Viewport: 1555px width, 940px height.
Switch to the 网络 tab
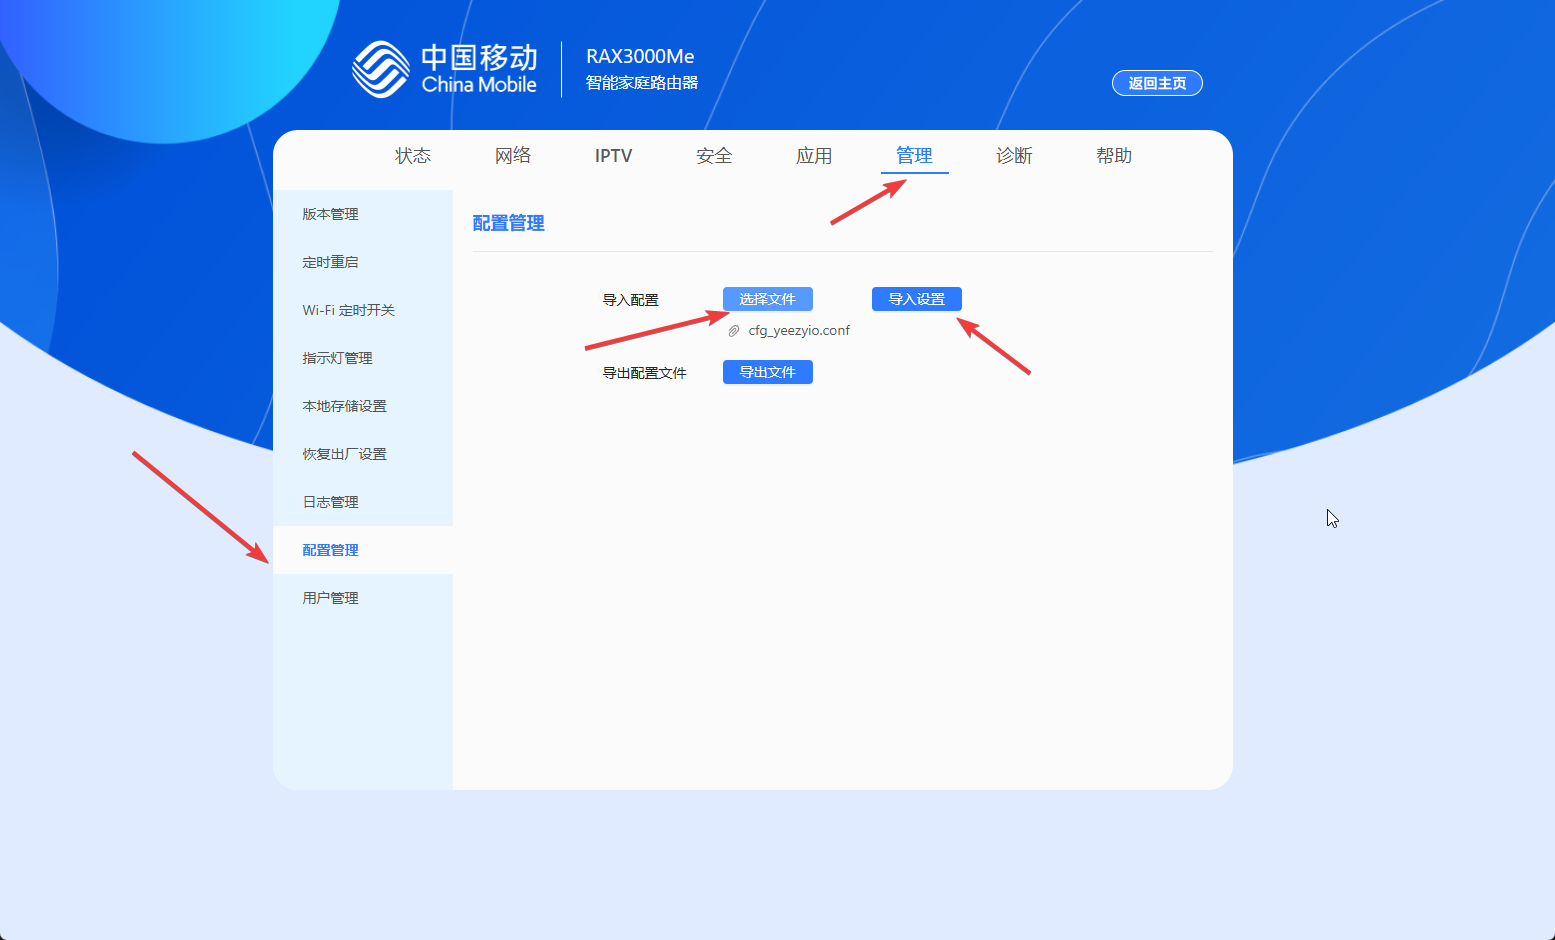pyautogui.click(x=513, y=156)
